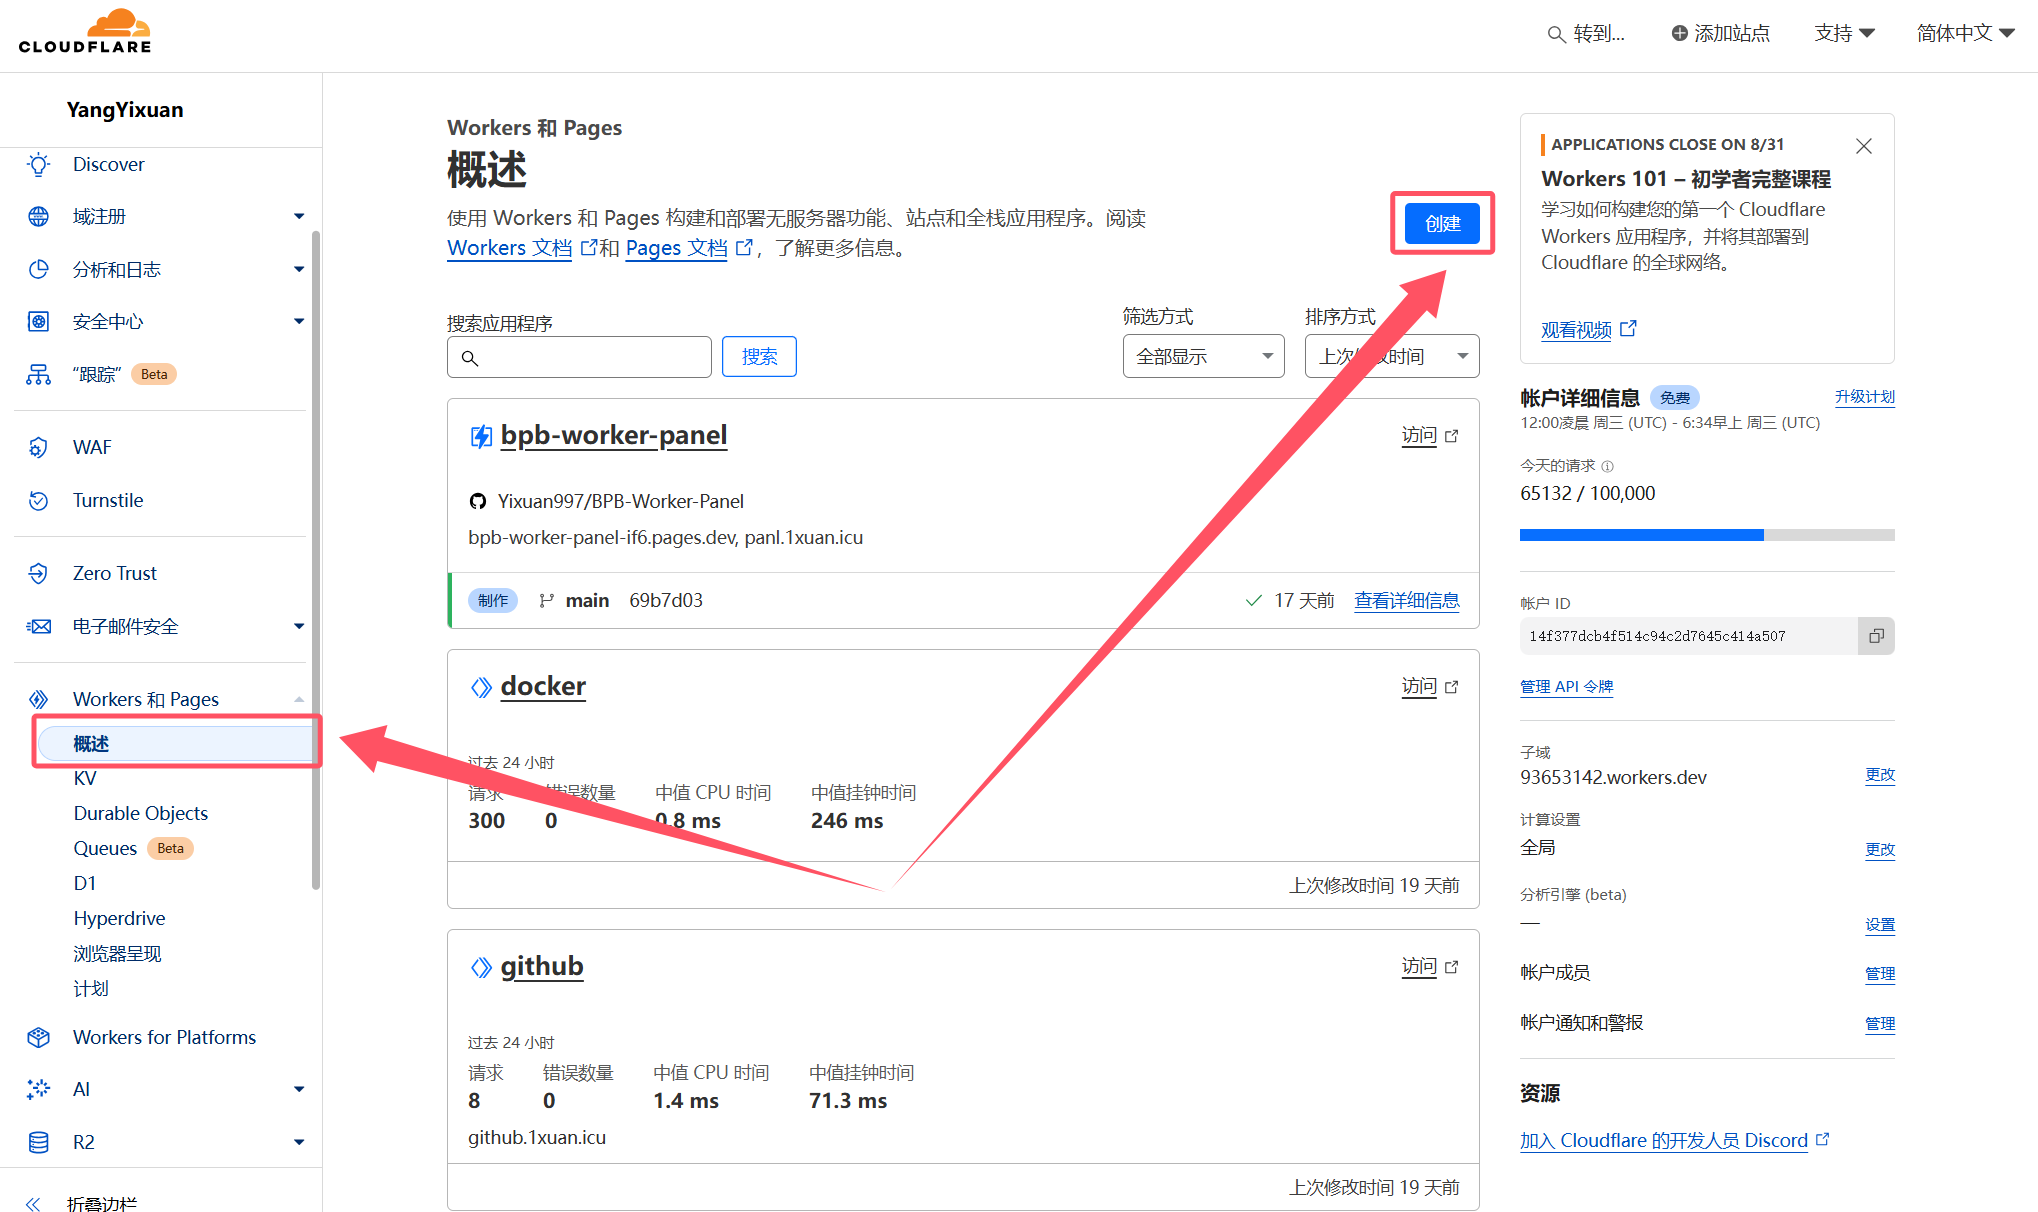Open 计划 in the sidebar
Image resolution: width=2038 pixels, height=1212 pixels.
point(91,988)
